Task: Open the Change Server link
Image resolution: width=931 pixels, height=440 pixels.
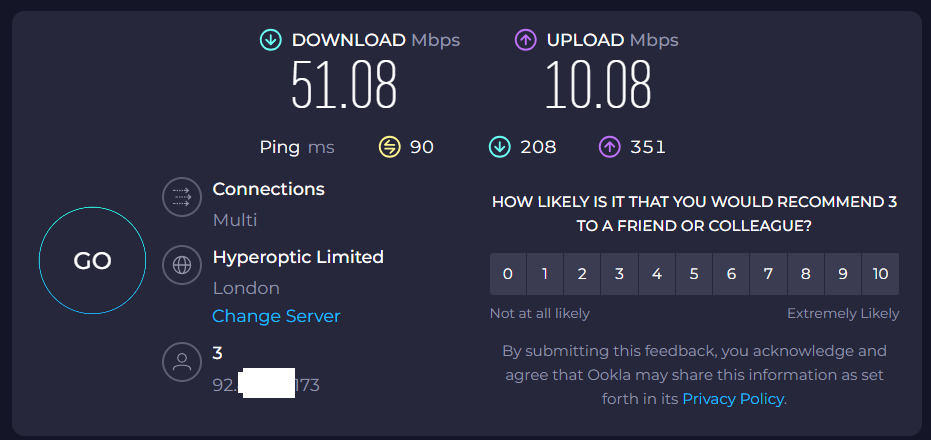Action: click(x=276, y=316)
